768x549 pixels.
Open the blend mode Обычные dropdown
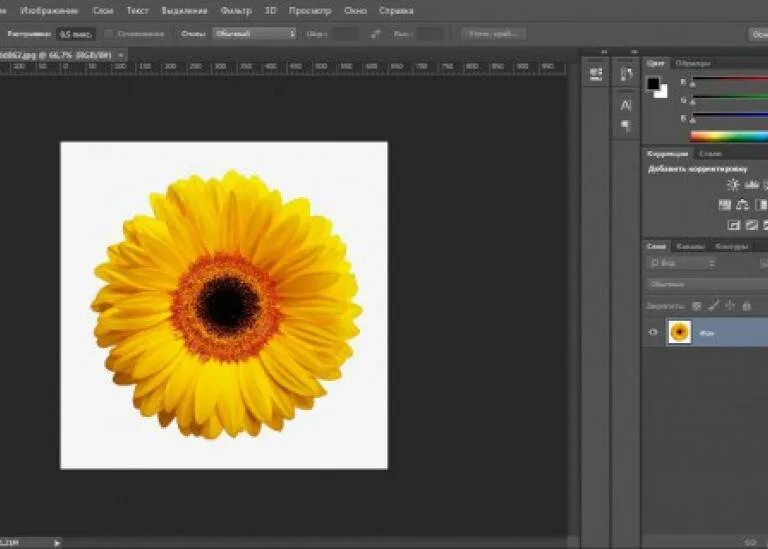[x=707, y=284]
